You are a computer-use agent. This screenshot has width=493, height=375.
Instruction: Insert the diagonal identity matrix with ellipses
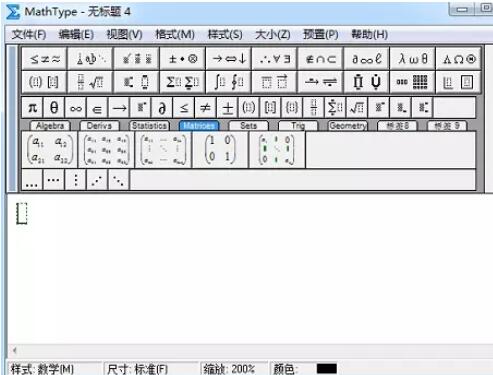277,150
